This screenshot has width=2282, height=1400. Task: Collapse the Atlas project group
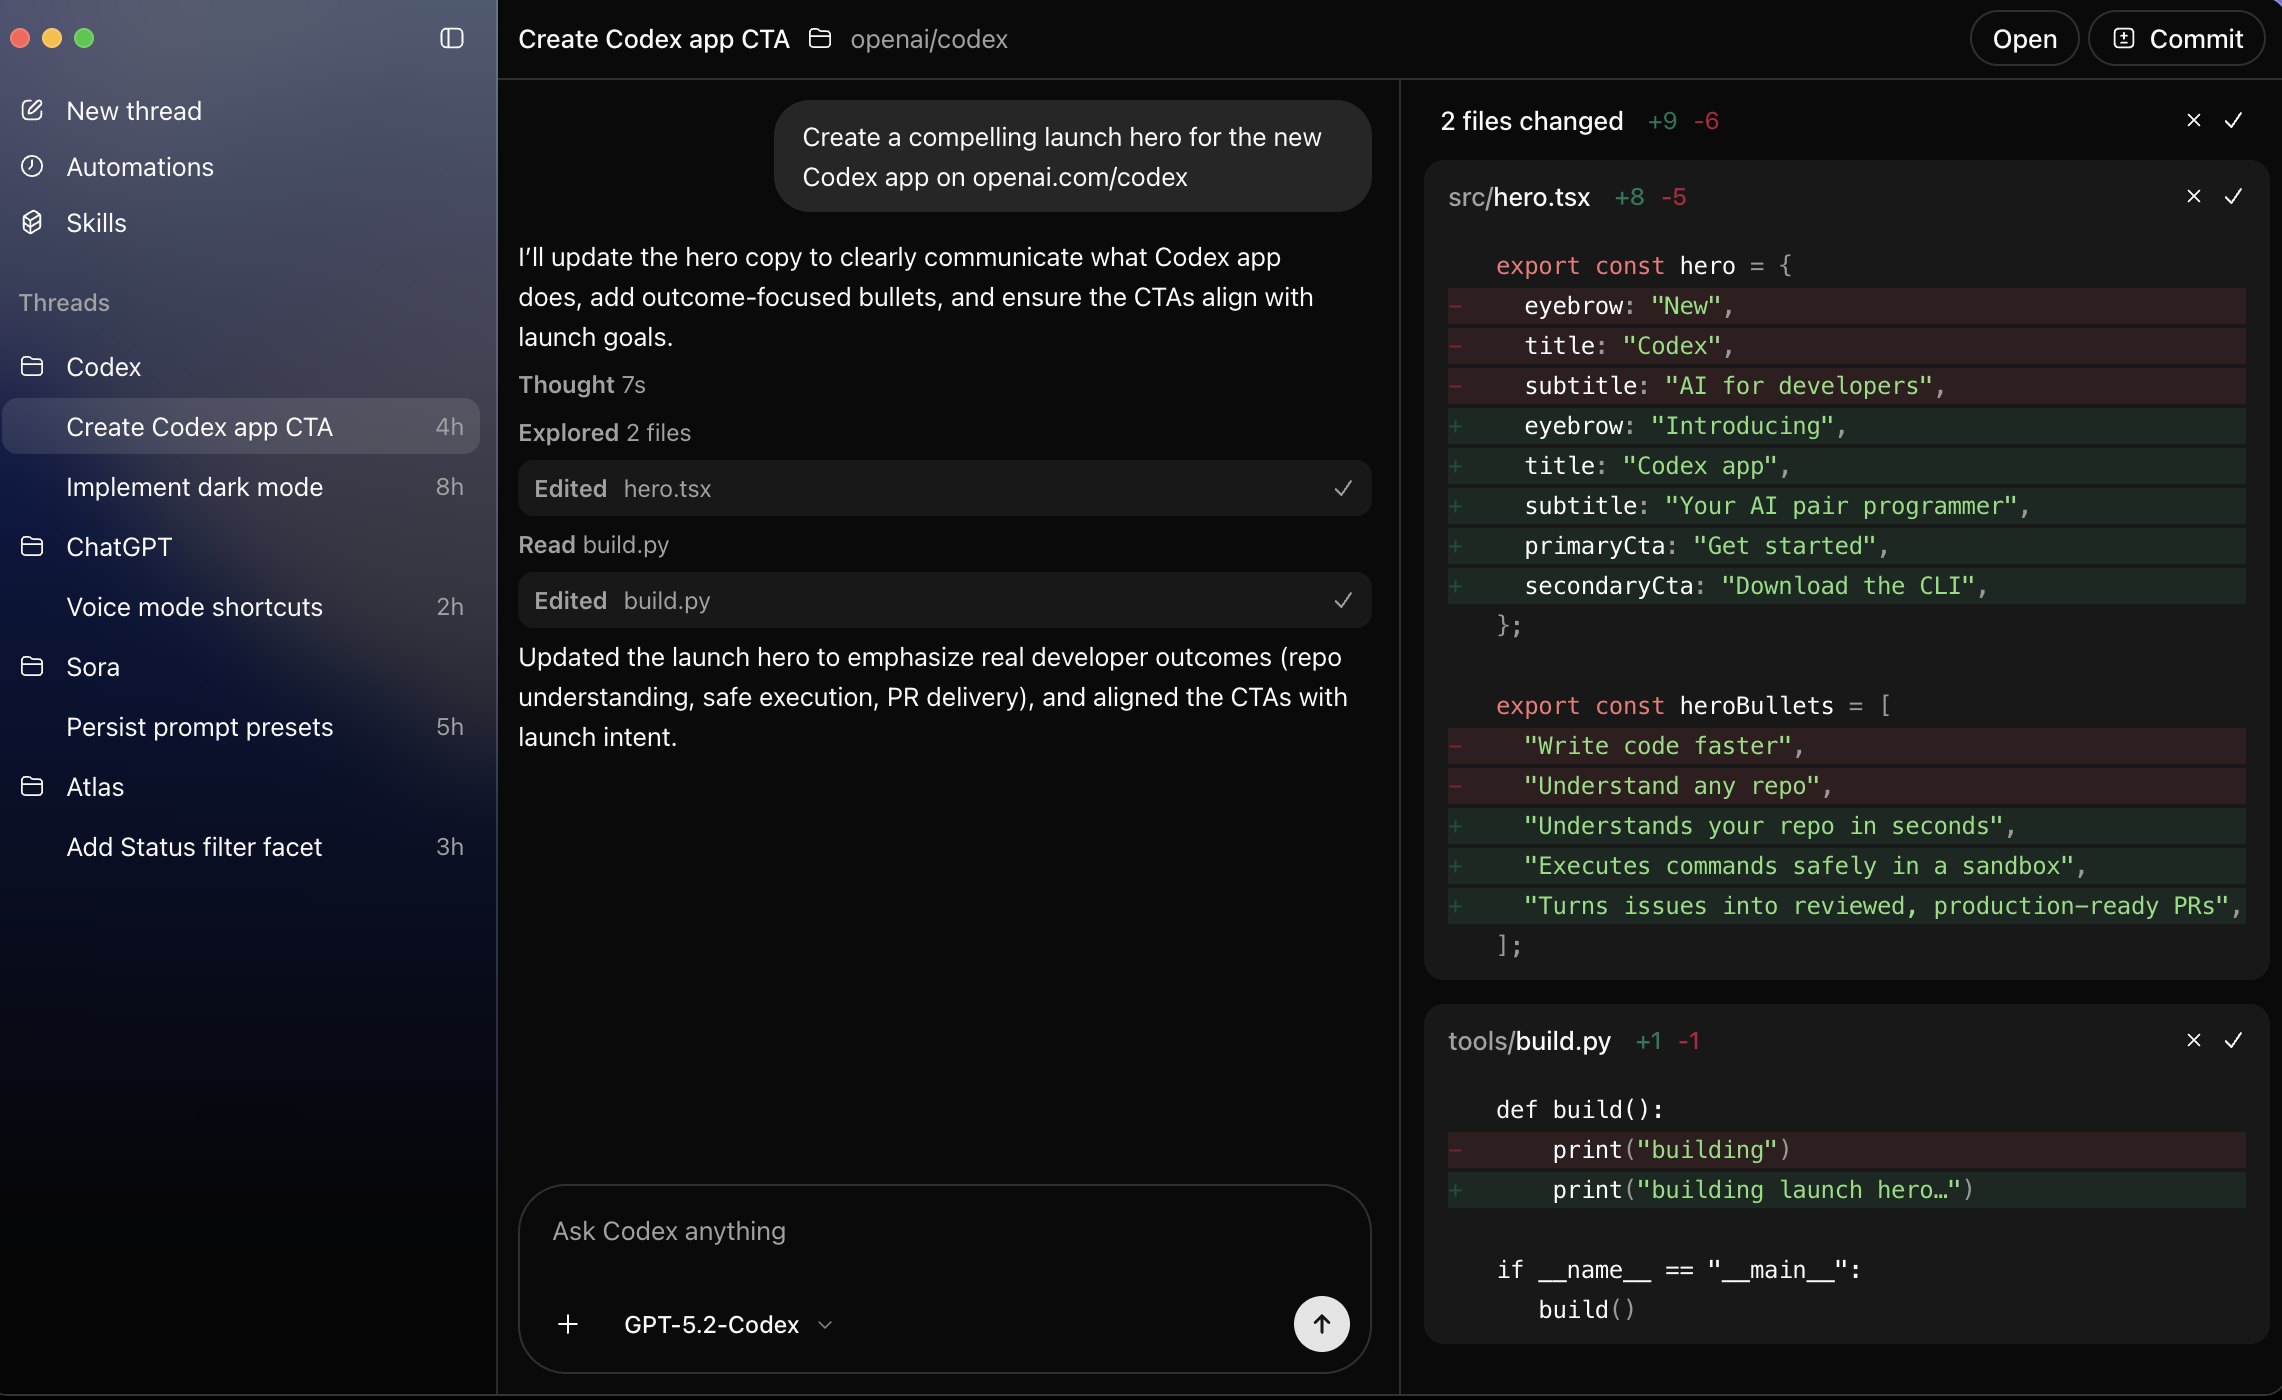tap(95, 786)
